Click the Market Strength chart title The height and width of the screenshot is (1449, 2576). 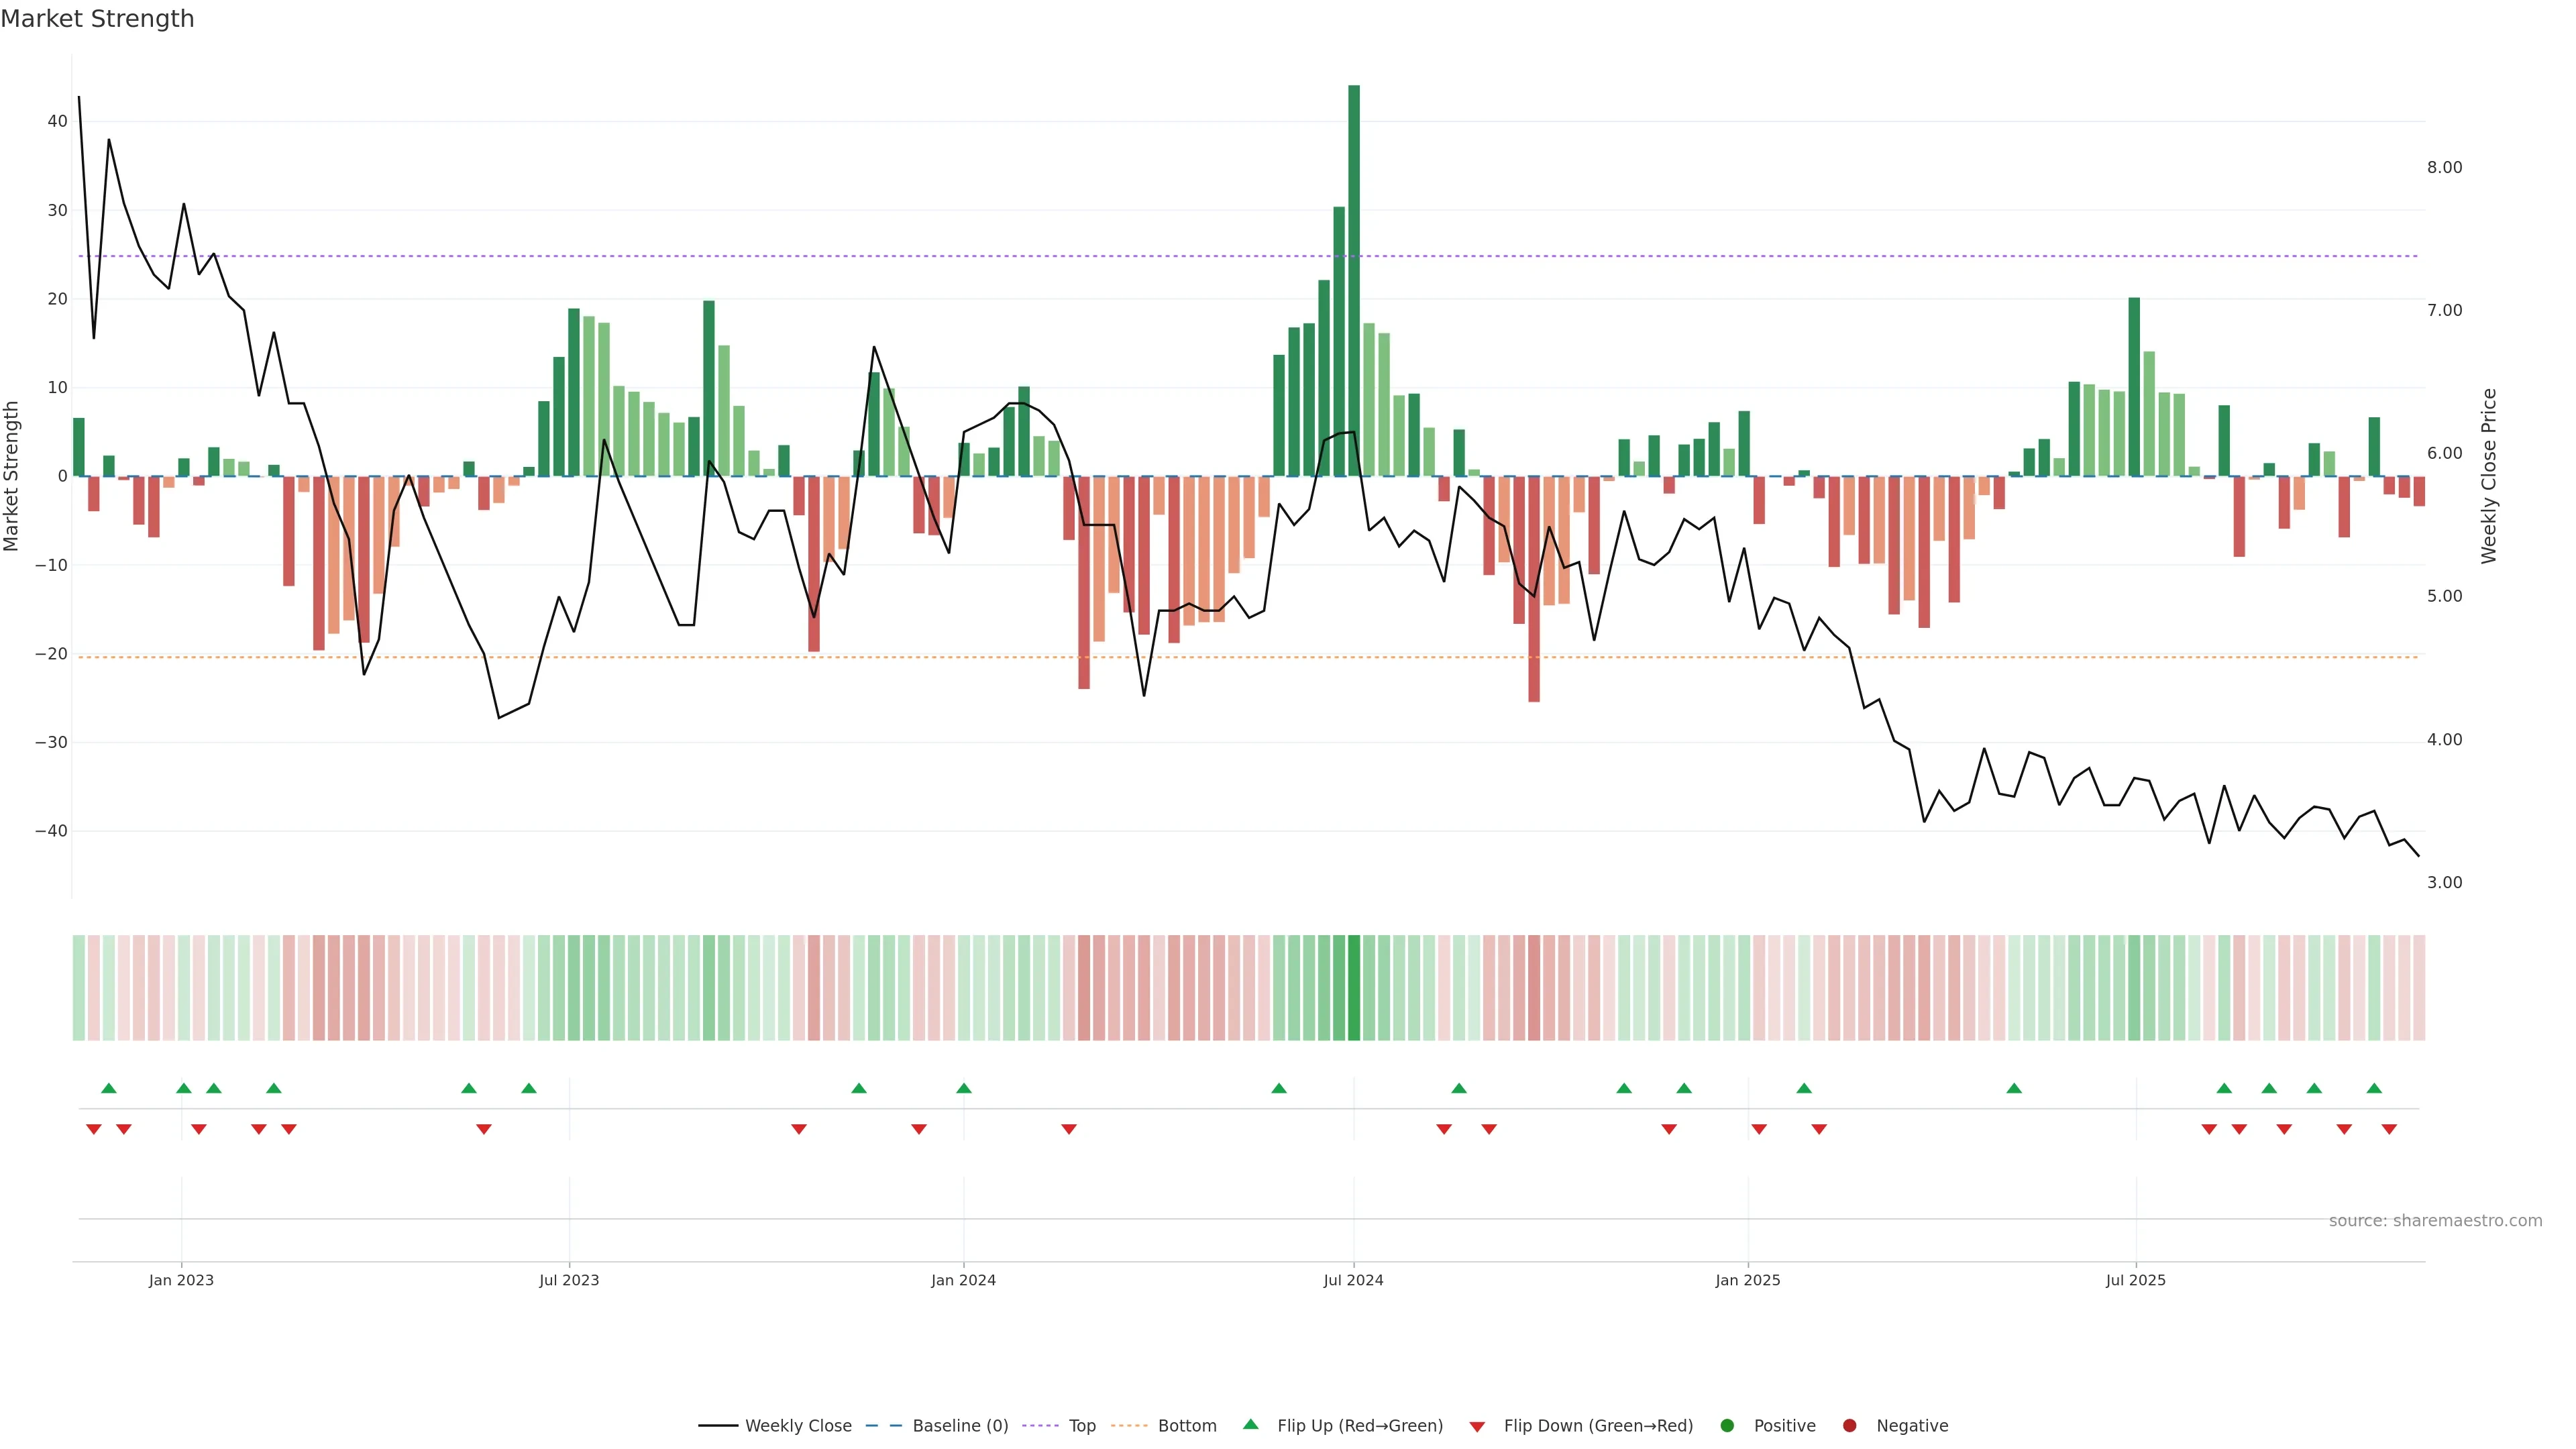[x=97, y=19]
